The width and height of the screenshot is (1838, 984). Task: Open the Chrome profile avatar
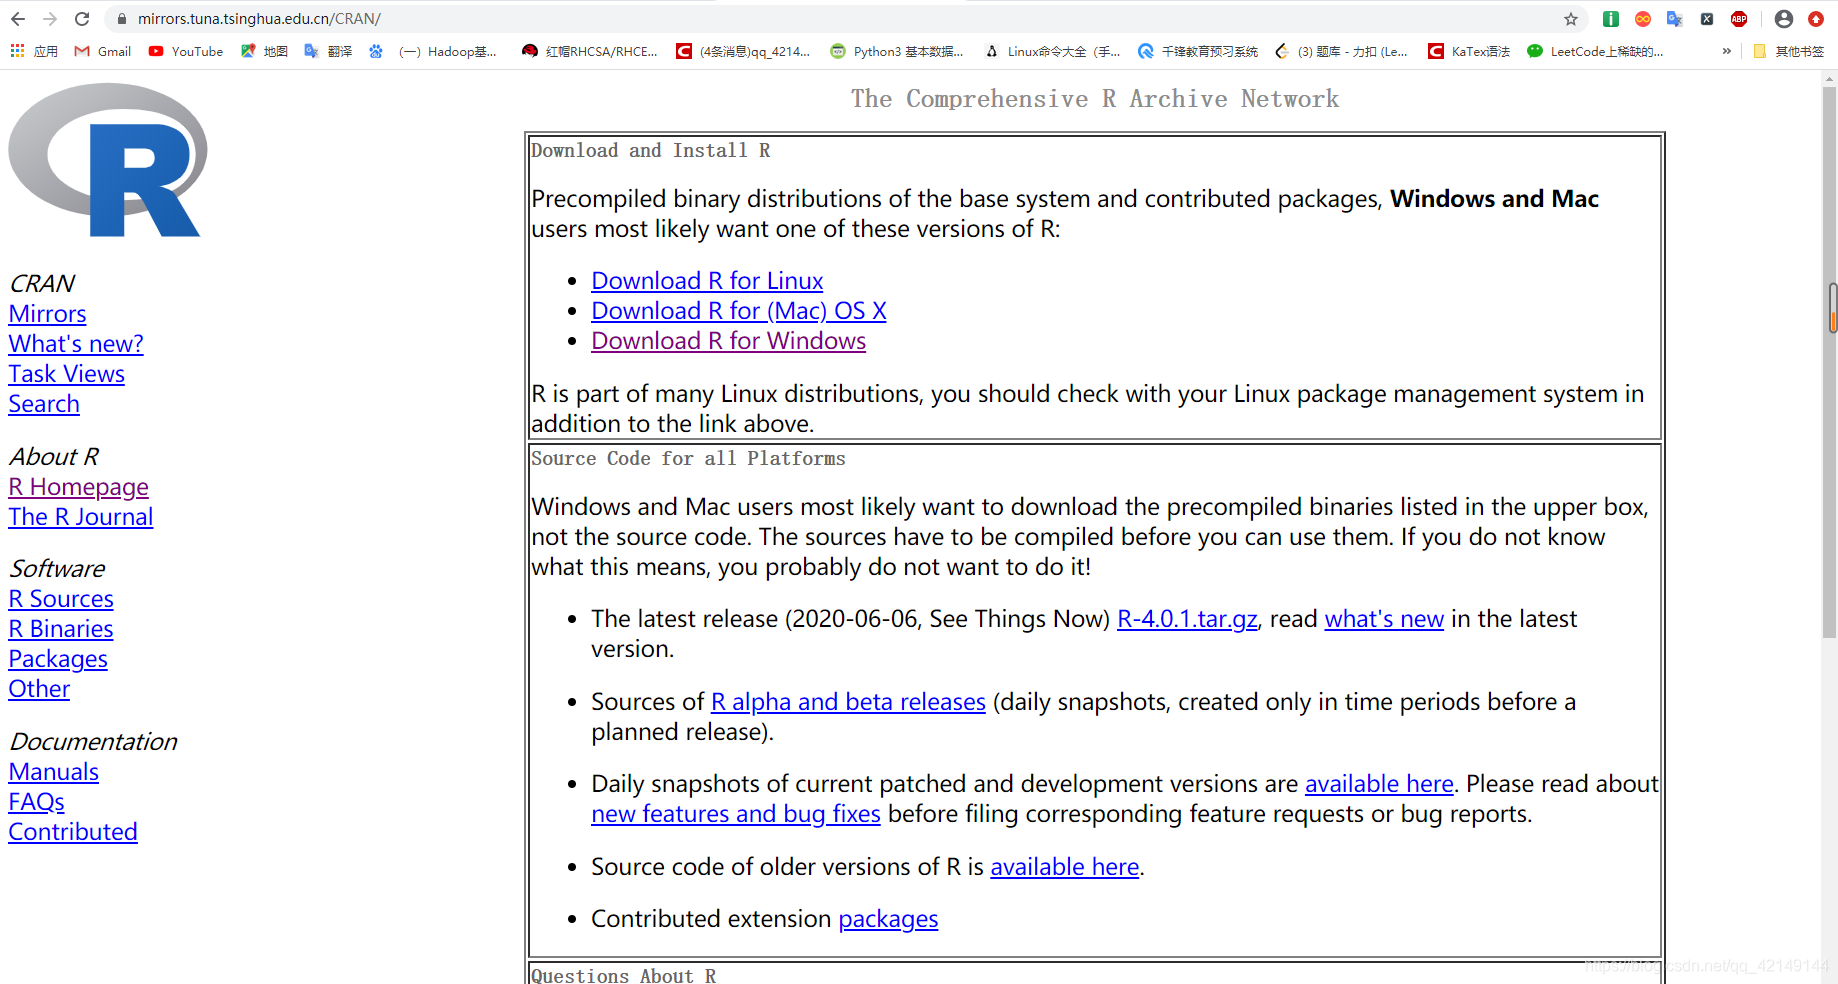[1784, 19]
